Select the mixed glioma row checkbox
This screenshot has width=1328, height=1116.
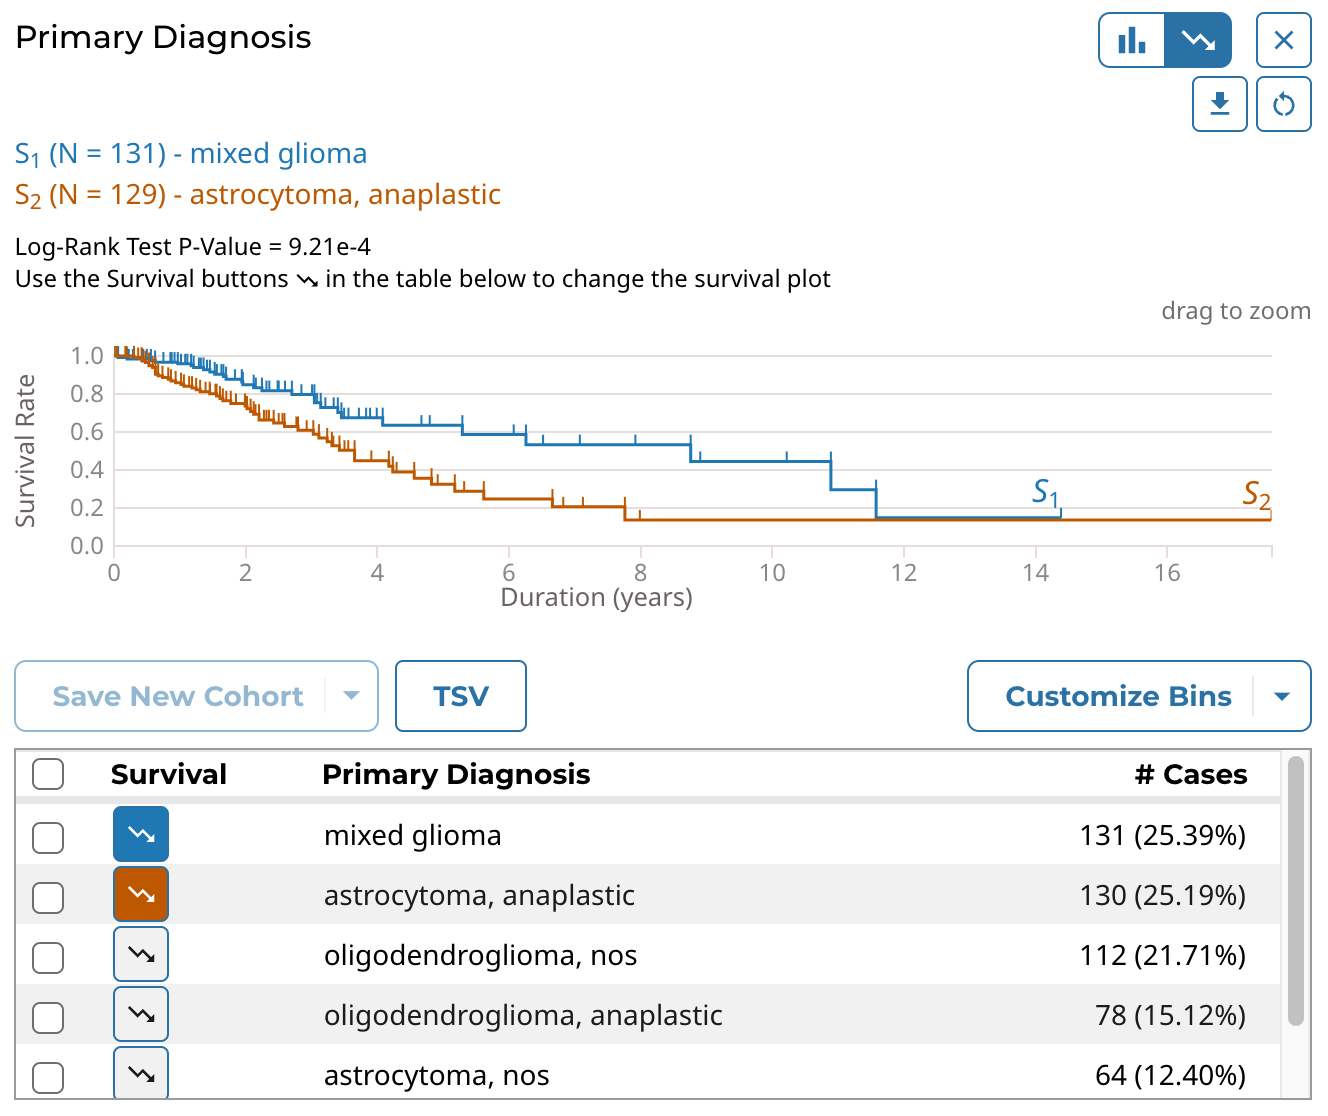(x=48, y=837)
